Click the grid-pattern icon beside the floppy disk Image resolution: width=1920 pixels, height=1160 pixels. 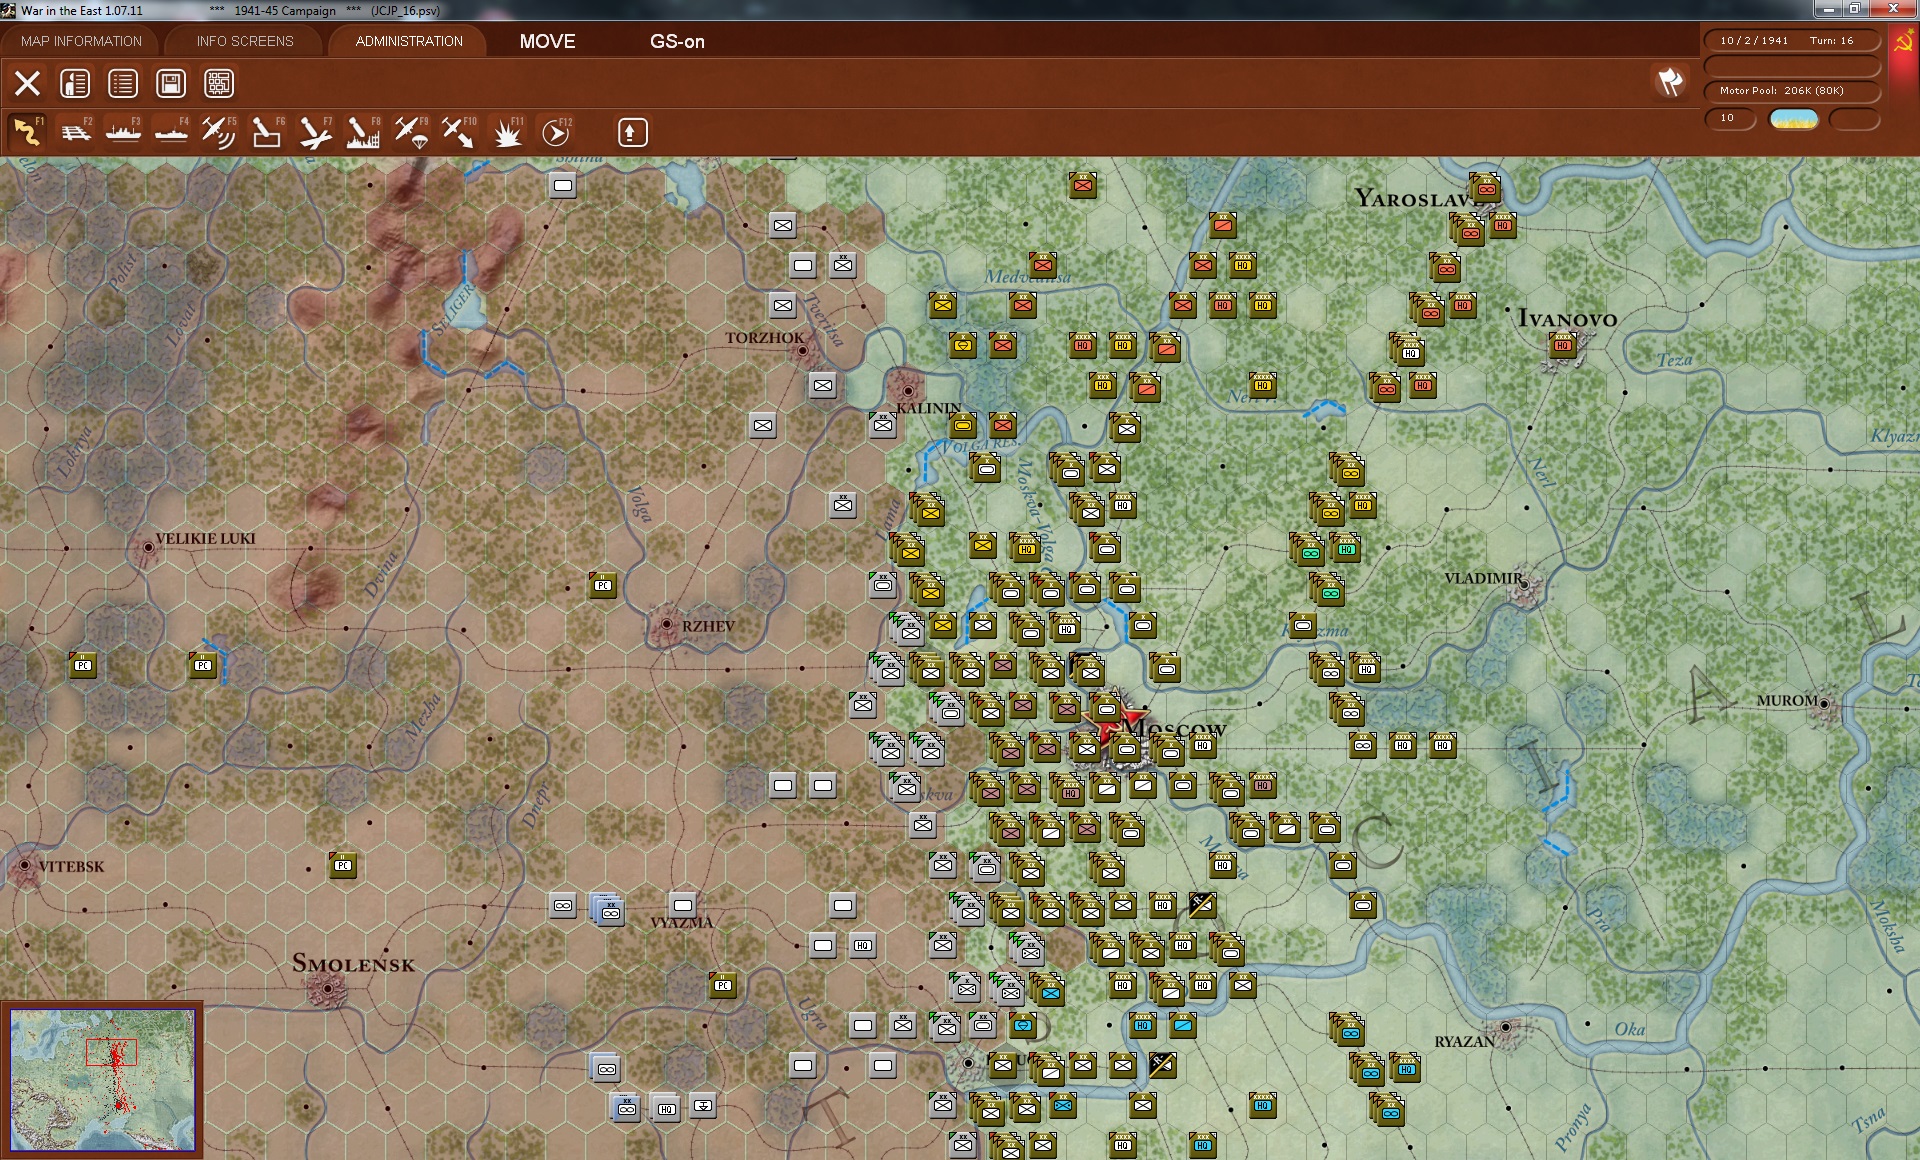[219, 83]
